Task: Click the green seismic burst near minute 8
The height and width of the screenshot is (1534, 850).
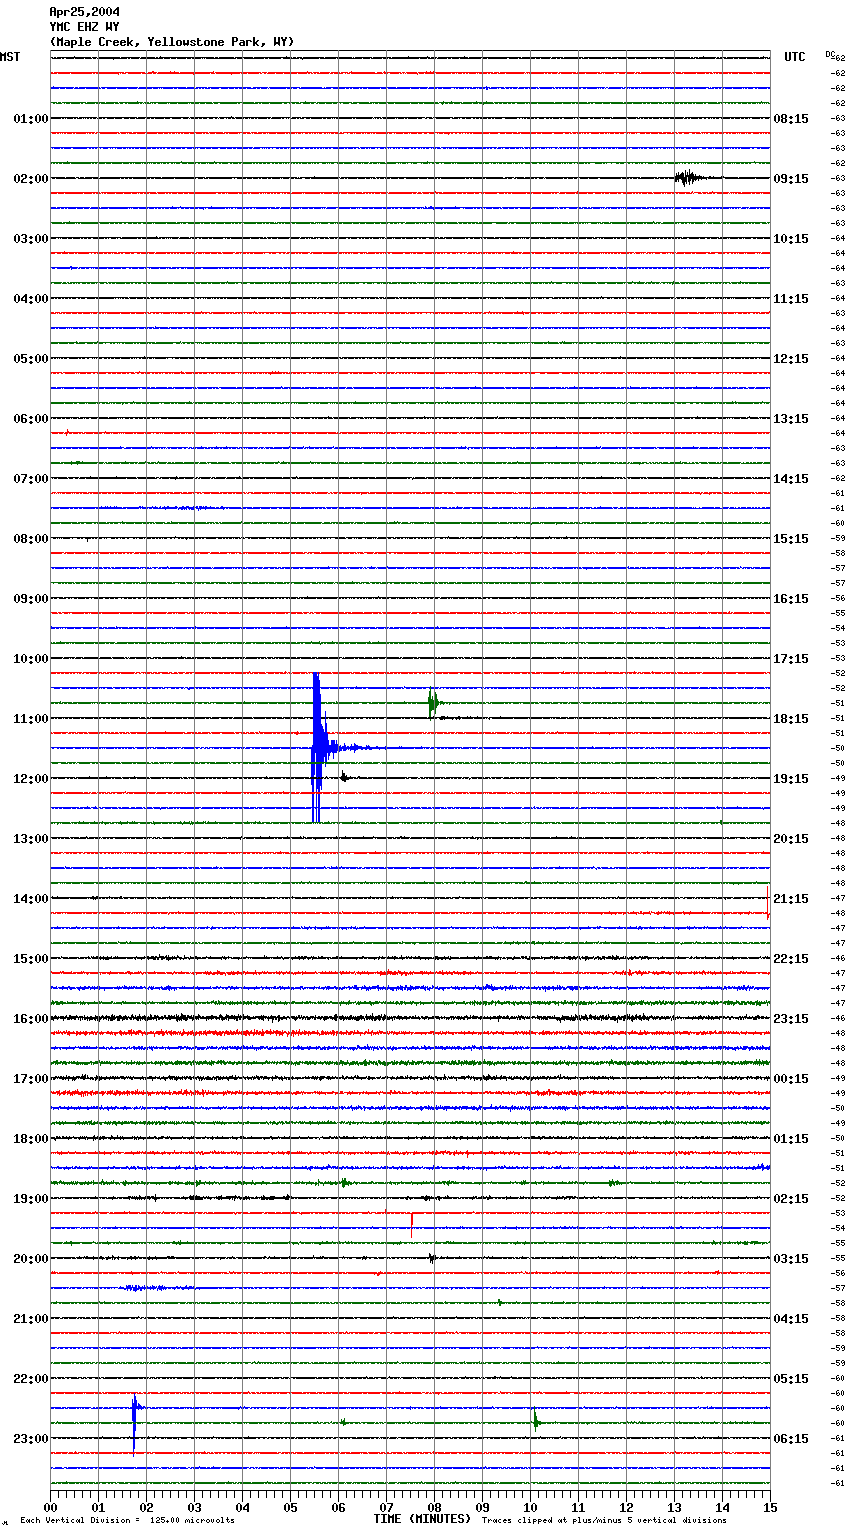Action: point(432,703)
